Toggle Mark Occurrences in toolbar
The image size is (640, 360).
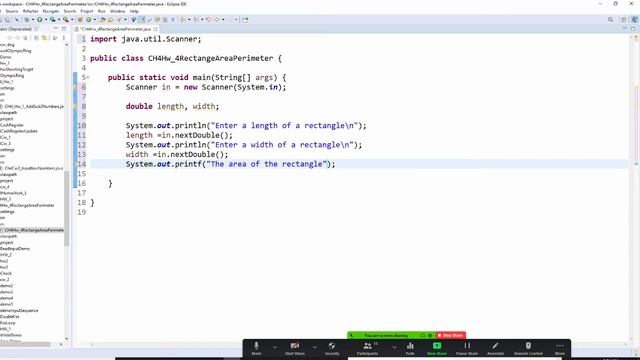point(142,20)
